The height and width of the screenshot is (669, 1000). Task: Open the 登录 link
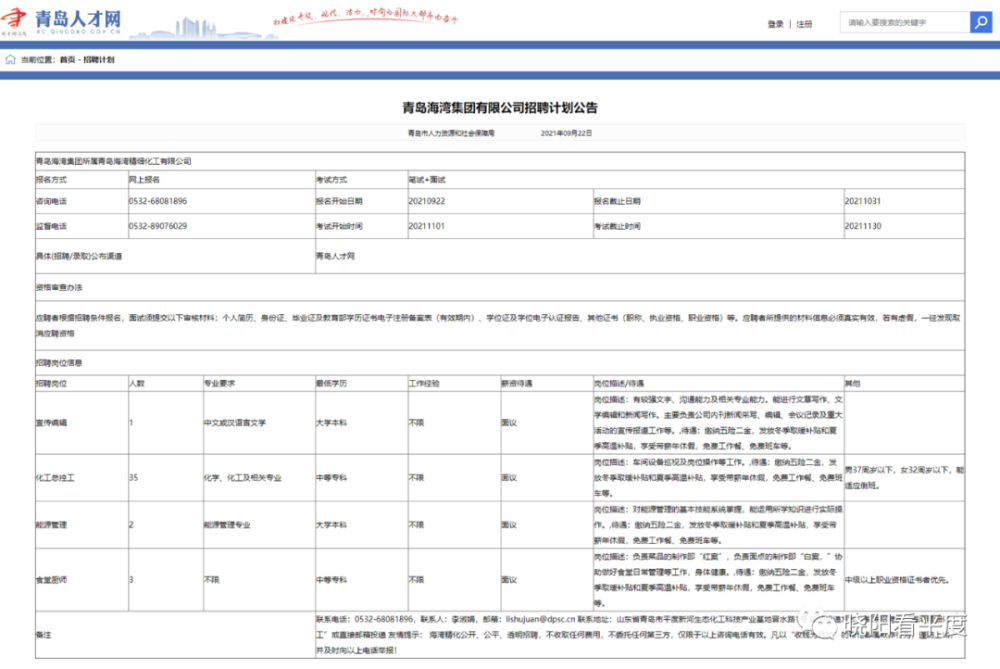pyautogui.click(x=776, y=24)
